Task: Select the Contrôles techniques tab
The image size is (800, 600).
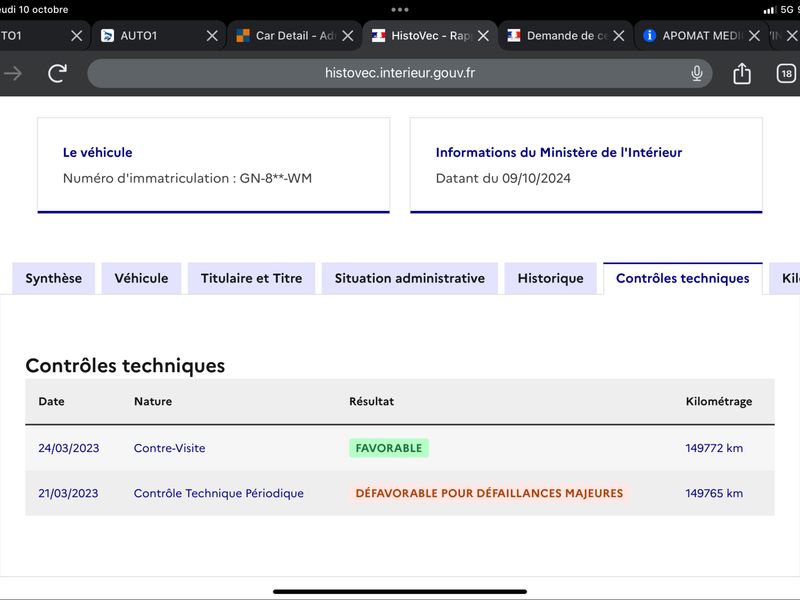Action: pos(683,278)
